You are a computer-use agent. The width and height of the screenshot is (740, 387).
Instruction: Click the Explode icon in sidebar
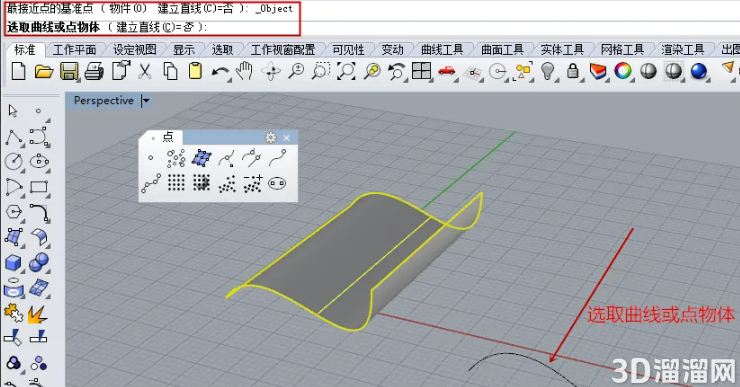(37, 314)
